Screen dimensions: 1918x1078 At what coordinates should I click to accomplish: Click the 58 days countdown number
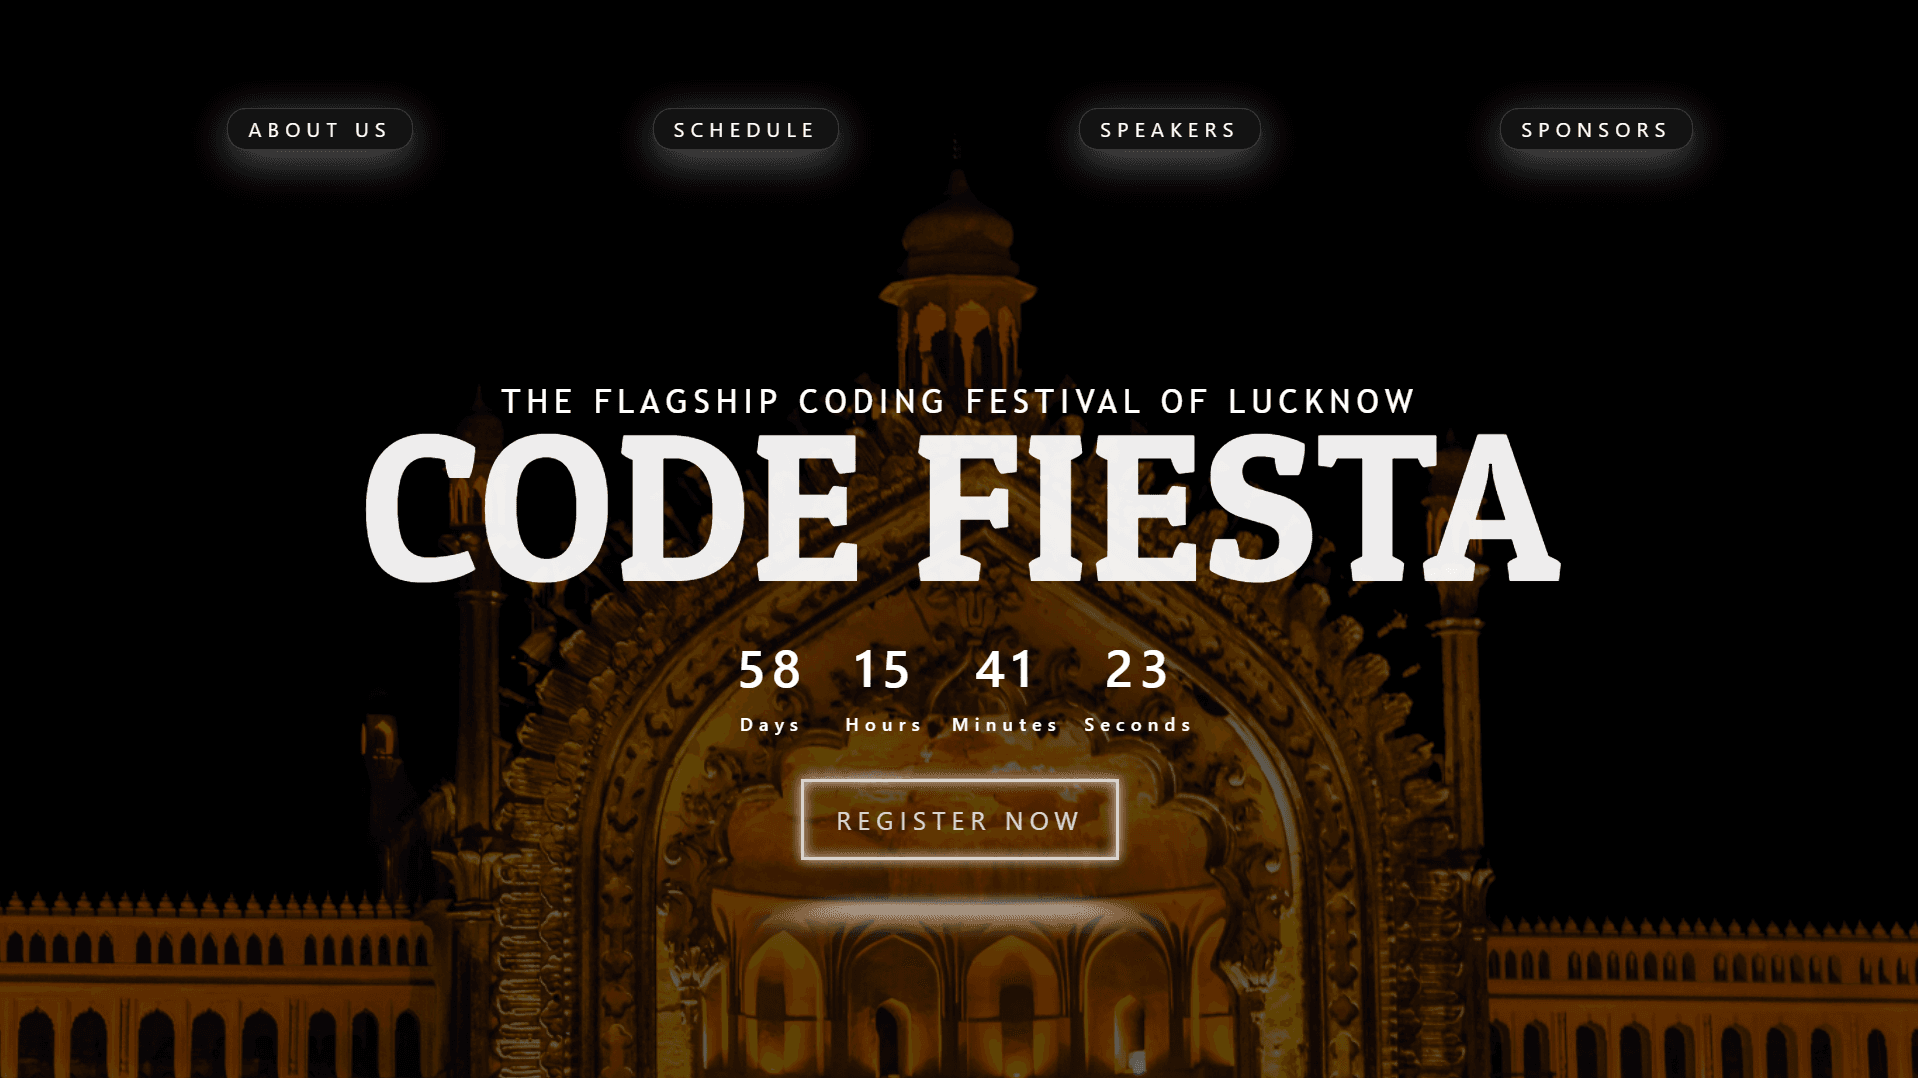pos(770,670)
